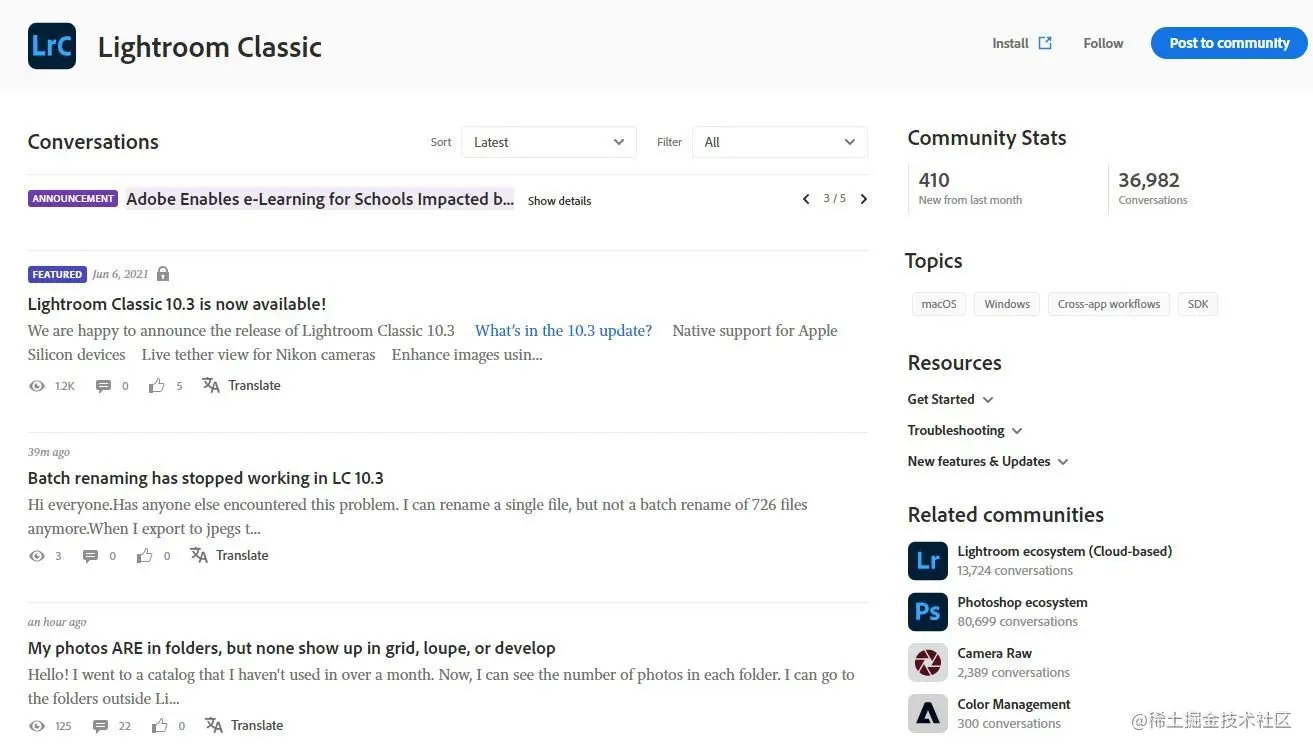The height and width of the screenshot is (752, 1313).
Task: Click the 2,389 conversations text
Action: pos(1013,673)
